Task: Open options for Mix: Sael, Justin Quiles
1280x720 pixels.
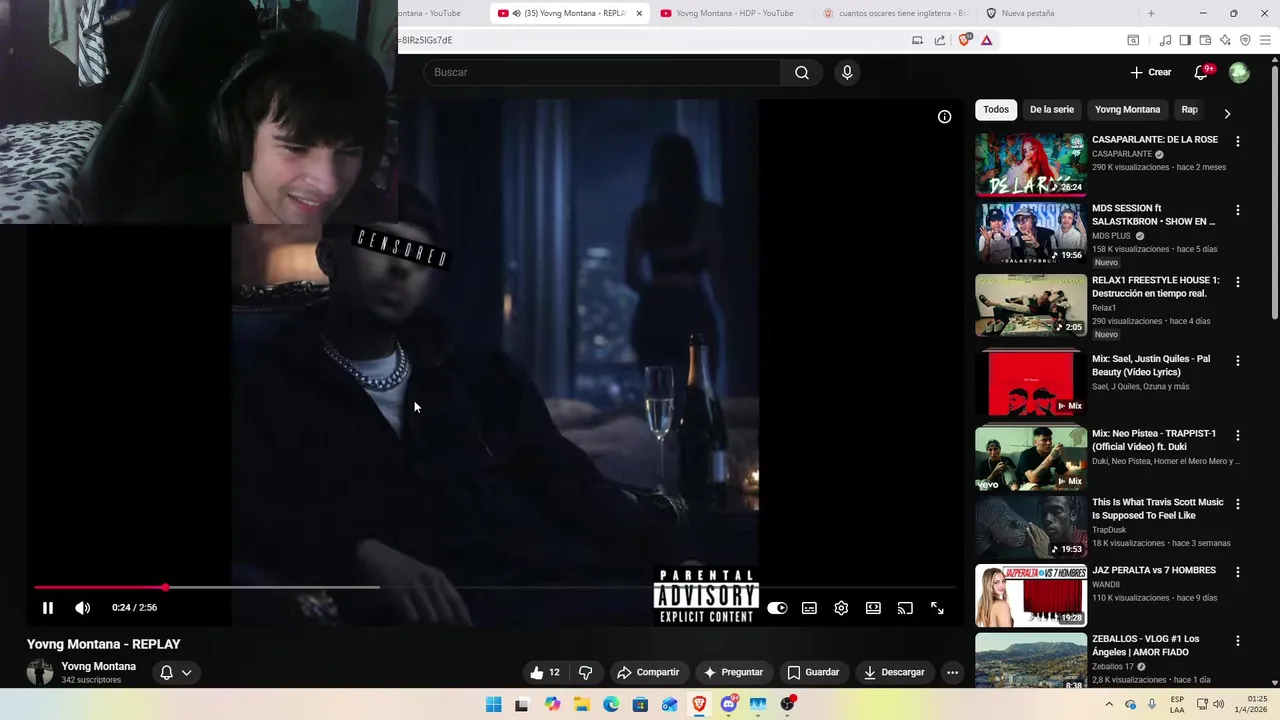Action: tap(1238, 360)
